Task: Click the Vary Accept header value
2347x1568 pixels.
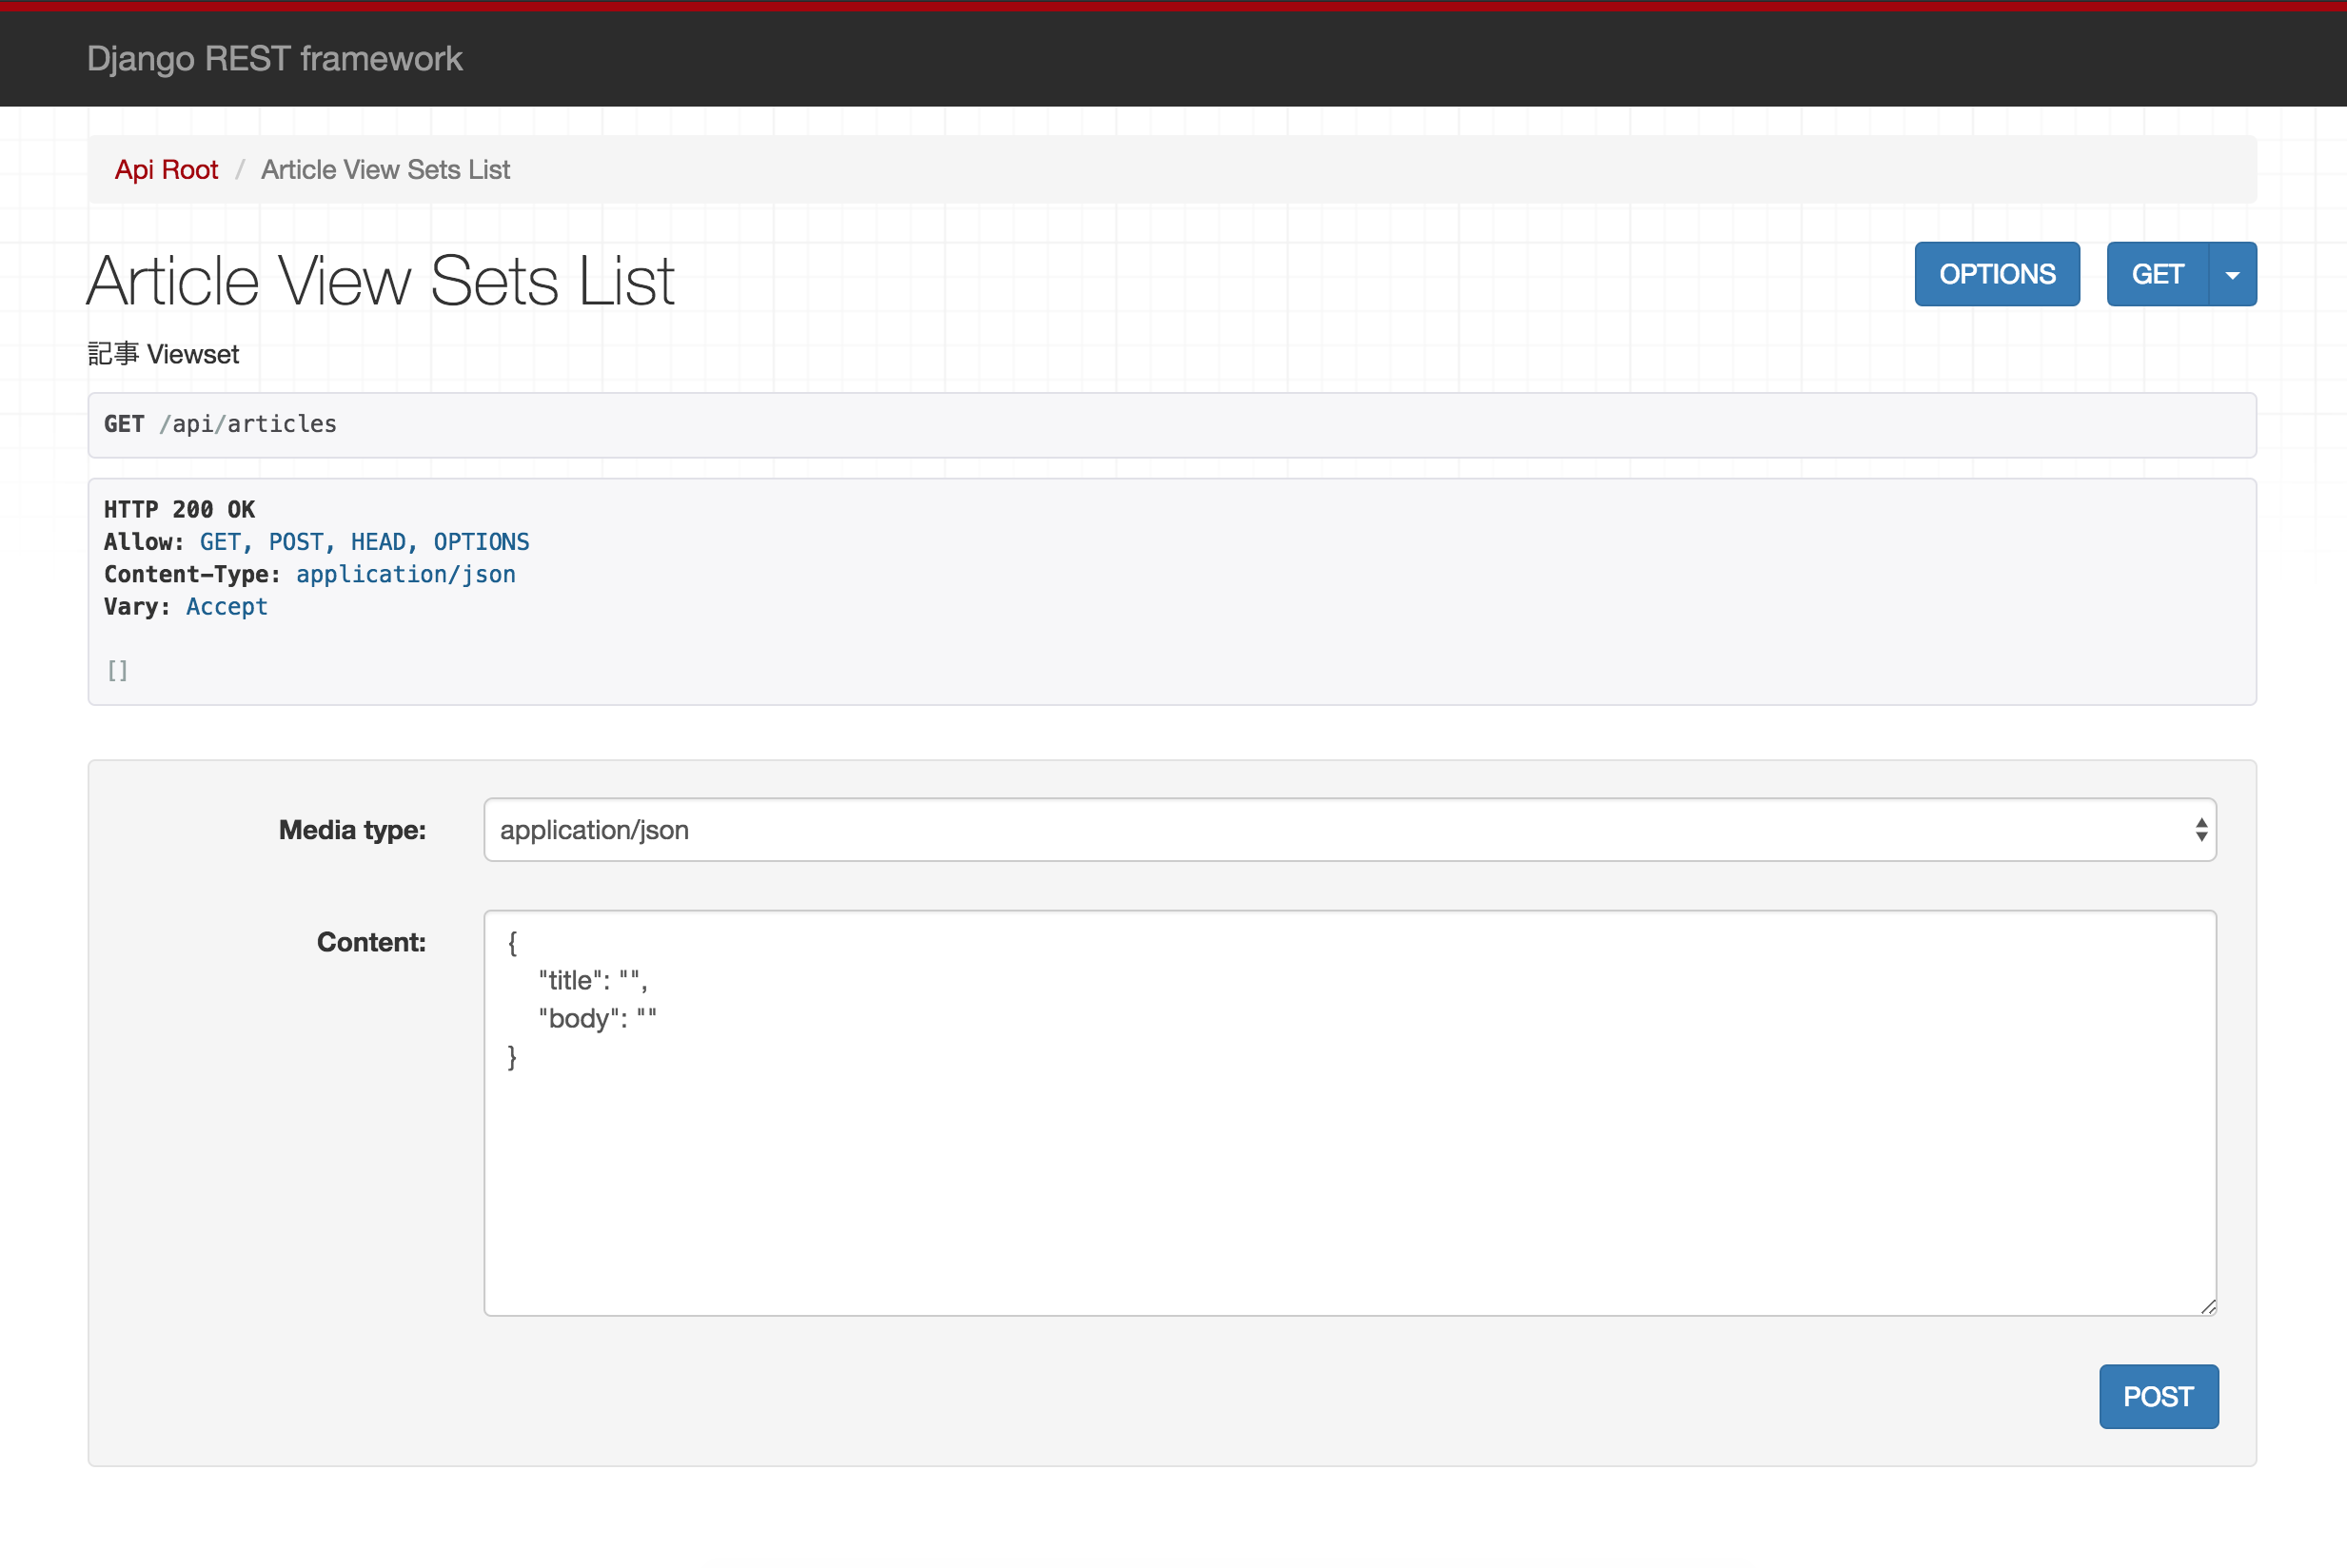Action: coord(227,607)
